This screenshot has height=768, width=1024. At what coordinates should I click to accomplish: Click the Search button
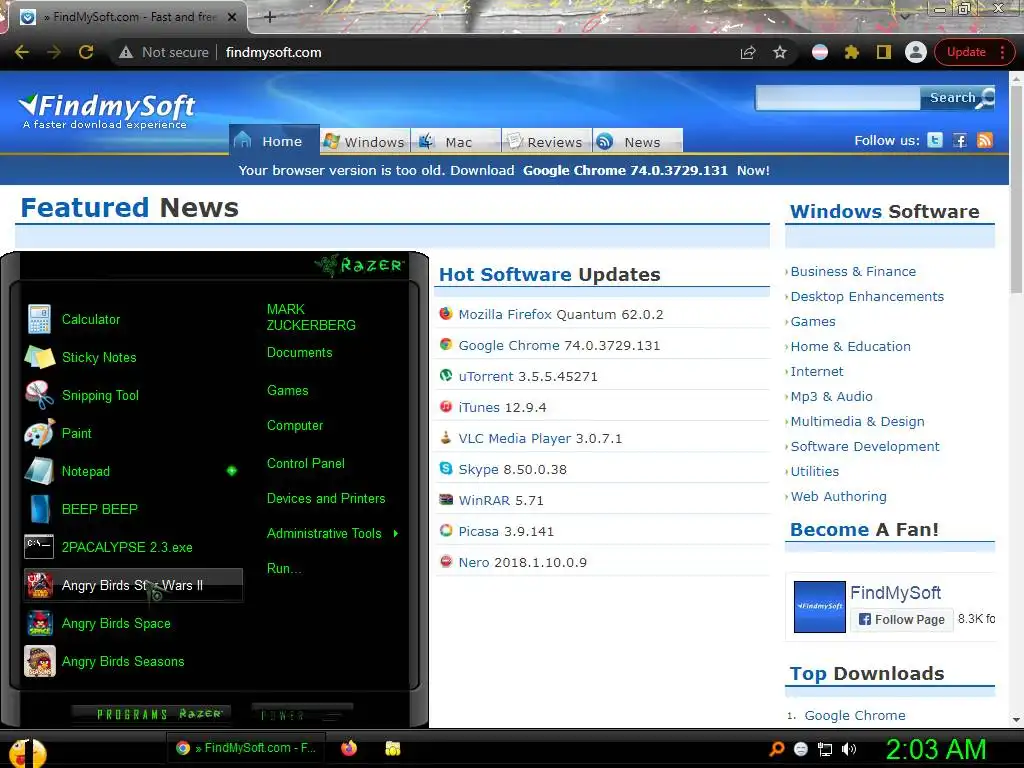tap(957, 98)
